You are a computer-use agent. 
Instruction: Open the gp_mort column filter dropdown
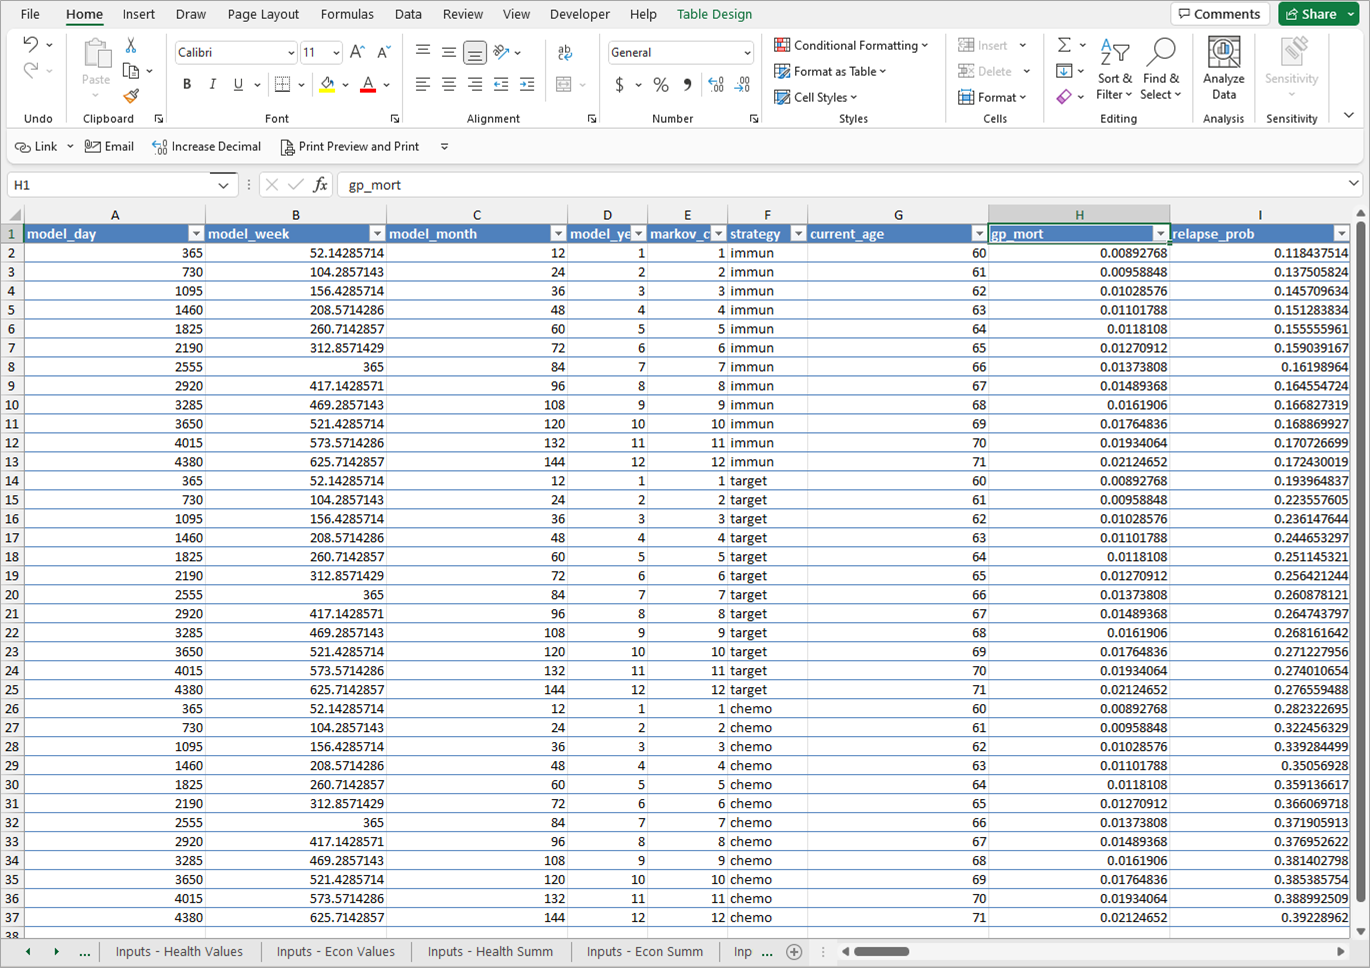click(1160, 234)
